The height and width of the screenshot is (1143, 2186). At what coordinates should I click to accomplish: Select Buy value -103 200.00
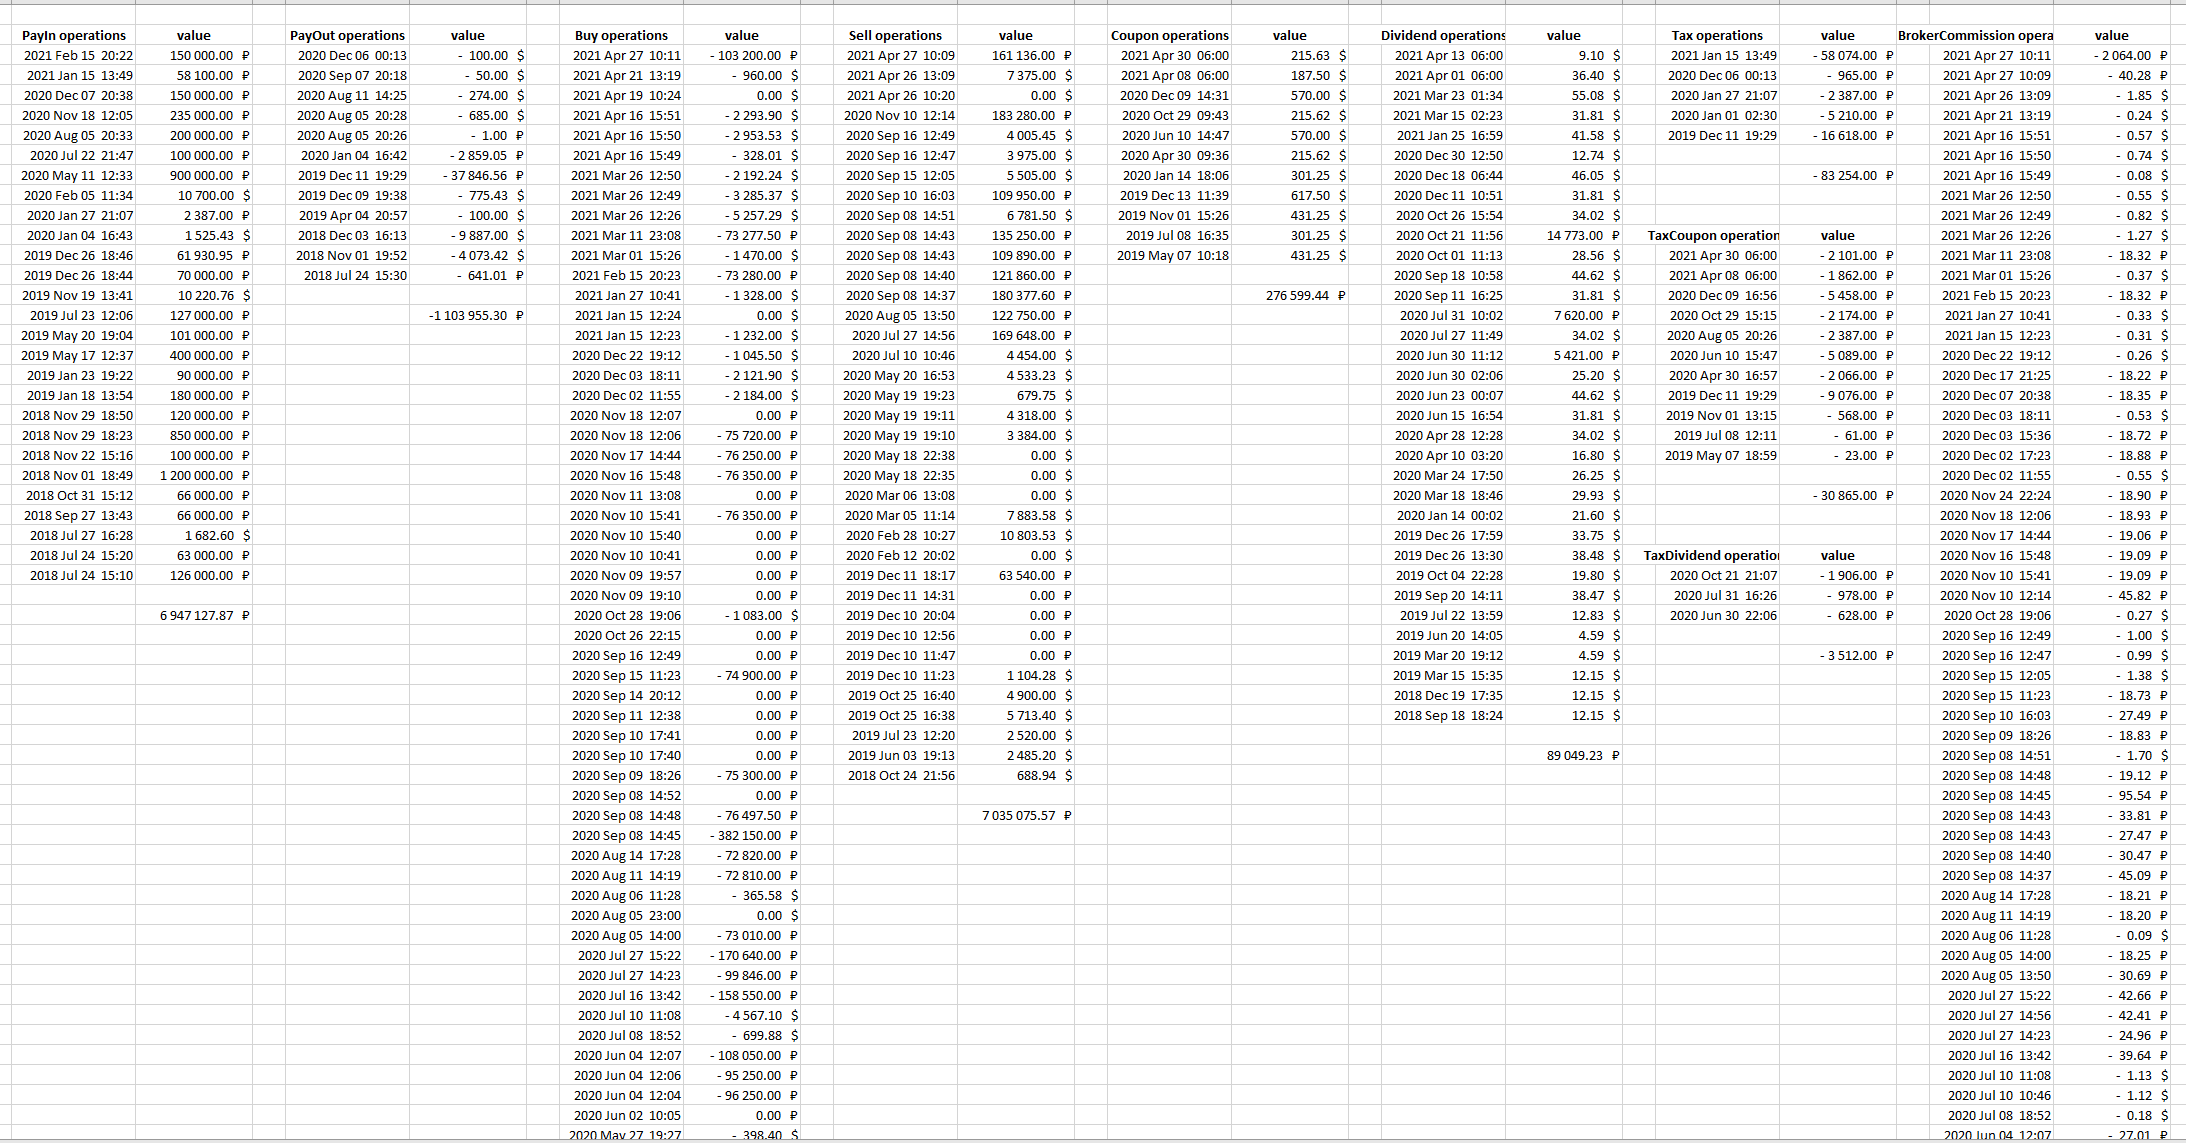(x=742, y=55)
